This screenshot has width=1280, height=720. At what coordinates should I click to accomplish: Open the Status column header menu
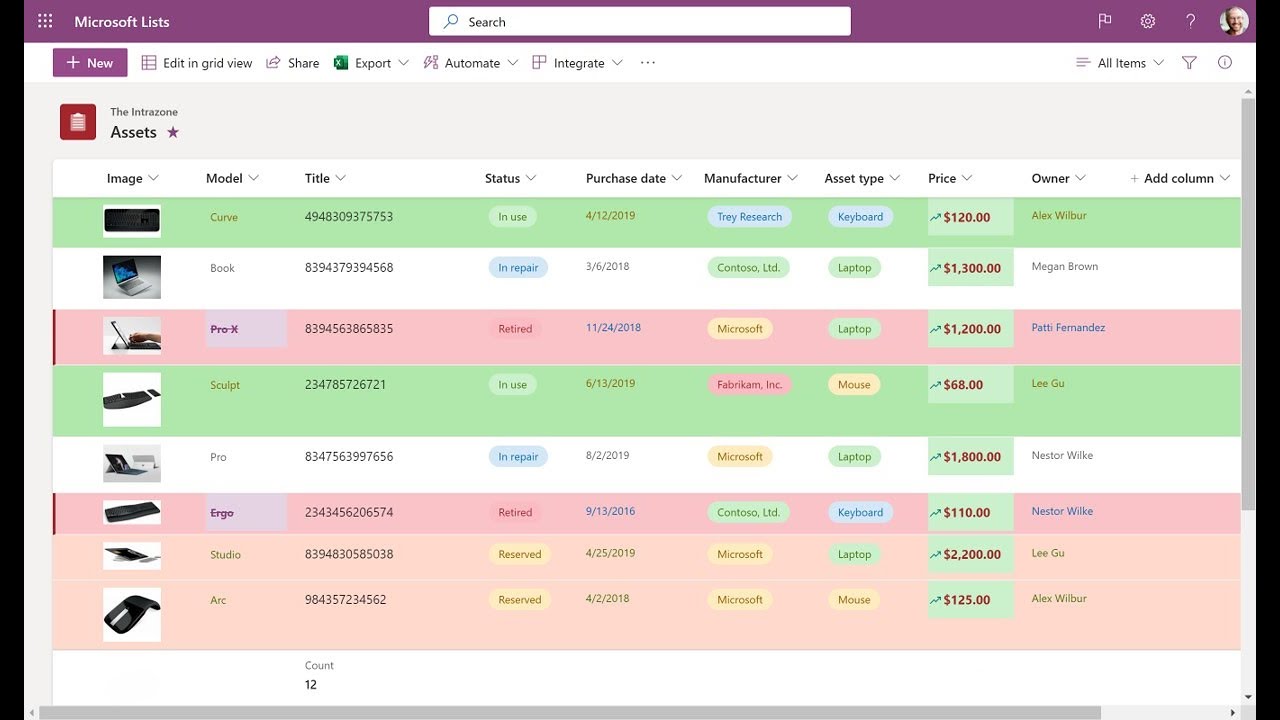511,178
